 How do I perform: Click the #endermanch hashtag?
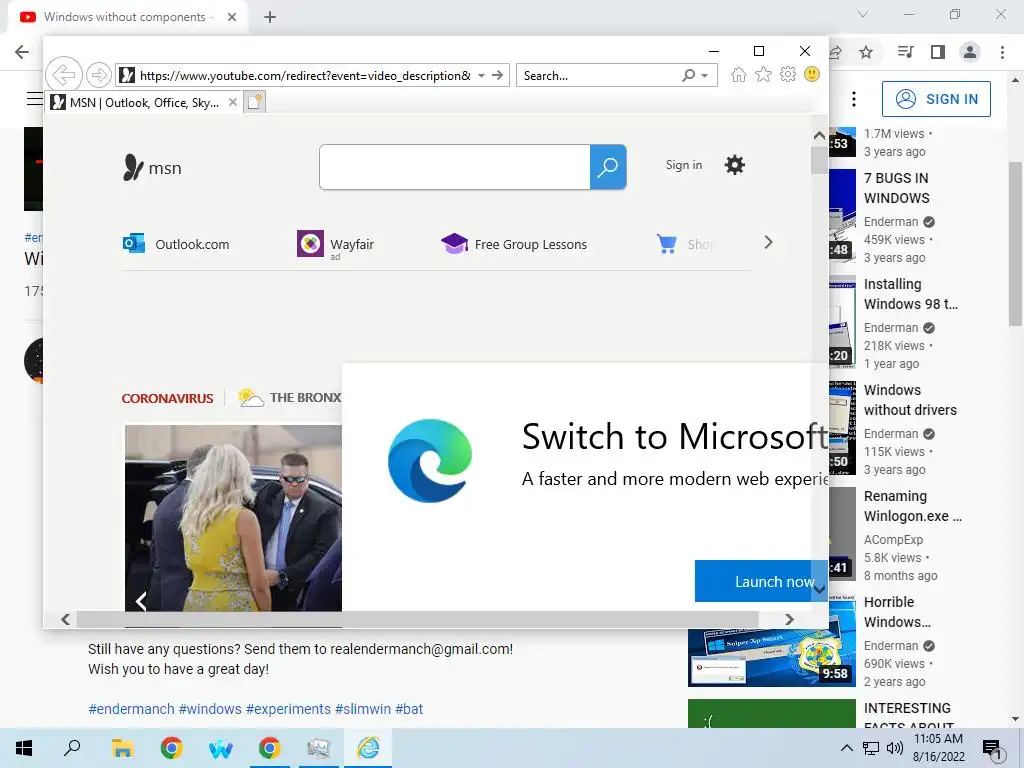pos(131,709)
